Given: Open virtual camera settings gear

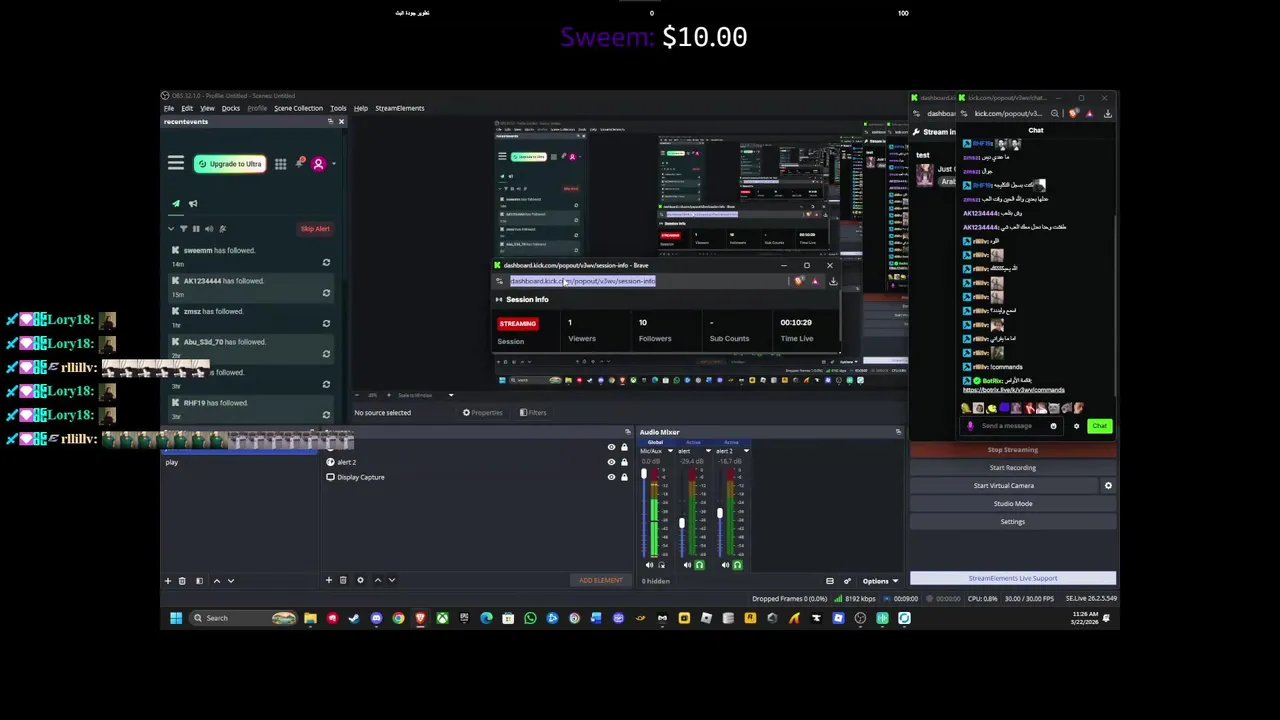Looking at the screenshot, I should (1108, 486).
